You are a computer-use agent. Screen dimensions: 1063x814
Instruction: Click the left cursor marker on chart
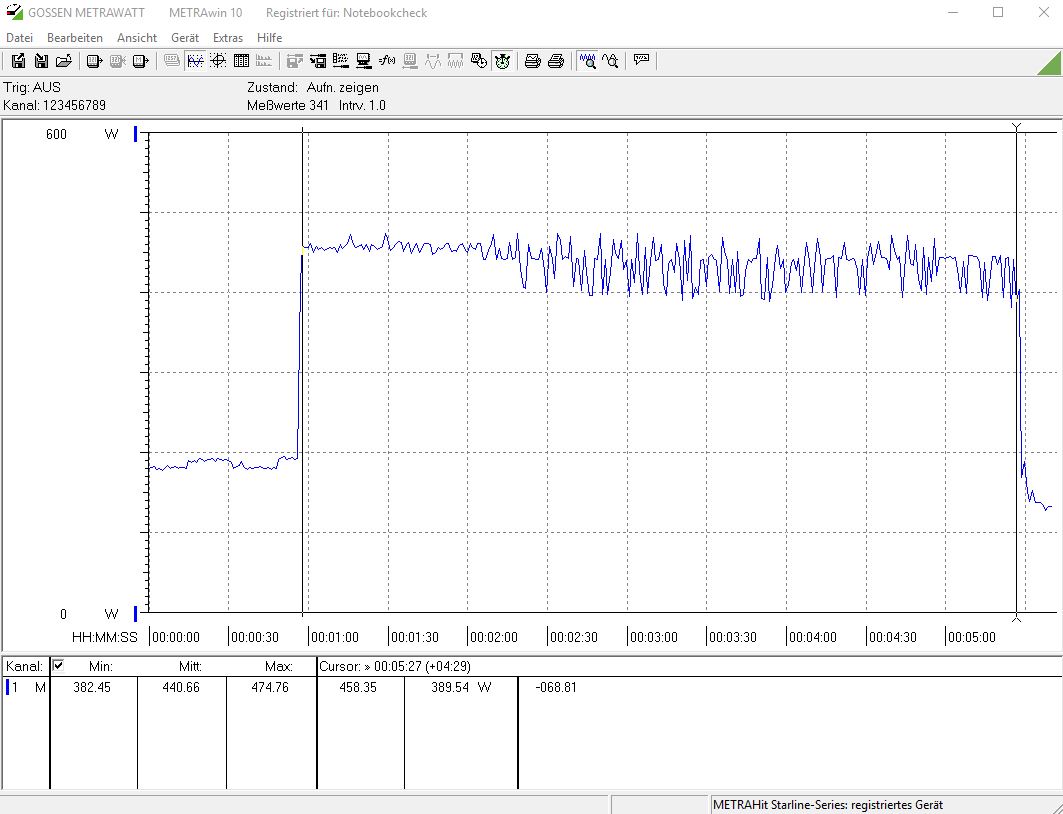pos(302,373)
